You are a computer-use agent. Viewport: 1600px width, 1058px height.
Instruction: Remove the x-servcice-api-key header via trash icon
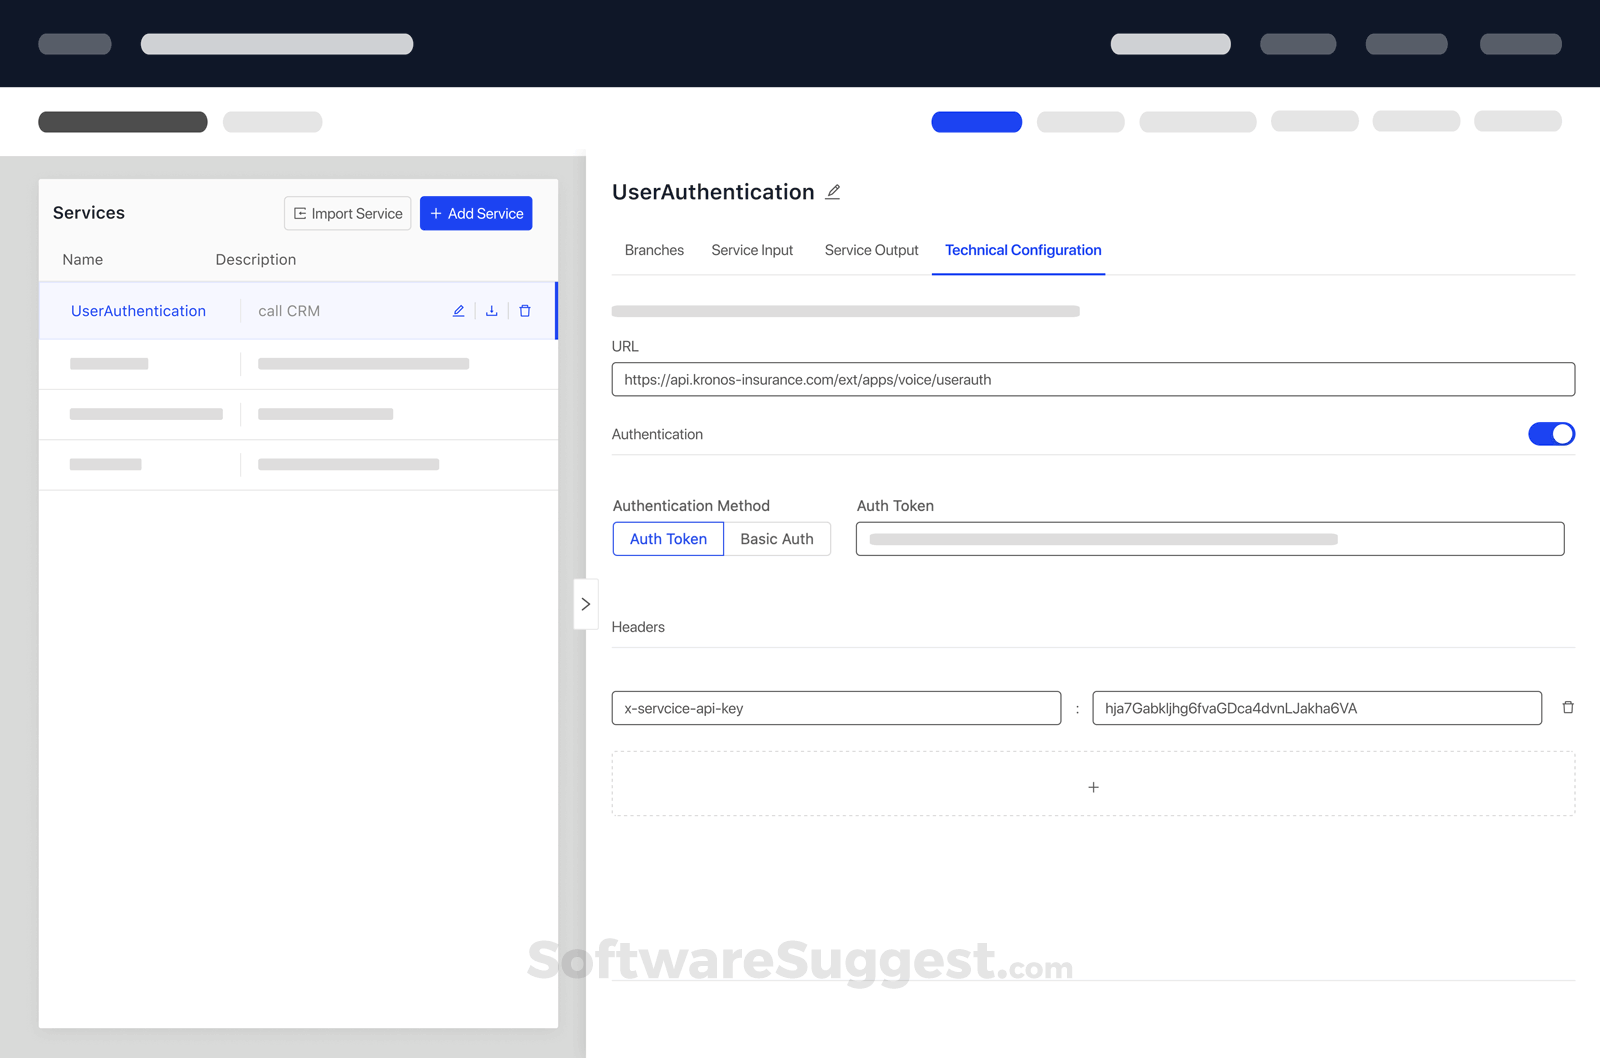(1567, 707)
